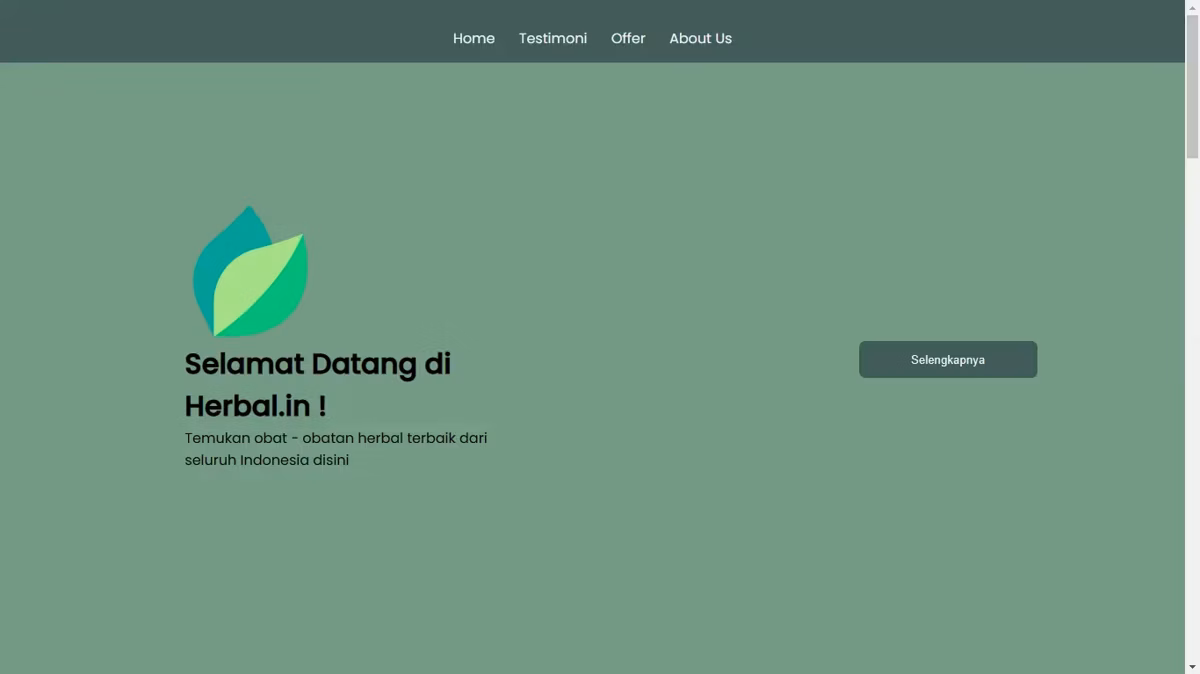Go to the Testimoni section

(x=553, y=38)
